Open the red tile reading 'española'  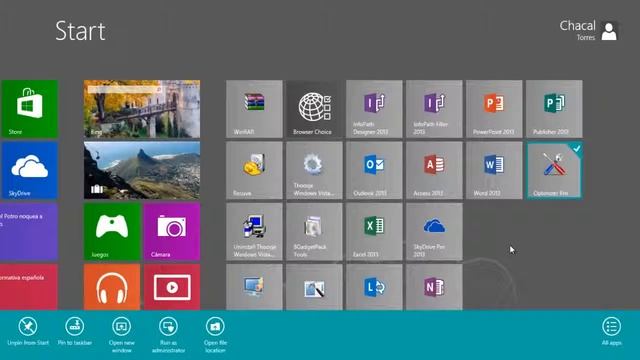(29, 287)
